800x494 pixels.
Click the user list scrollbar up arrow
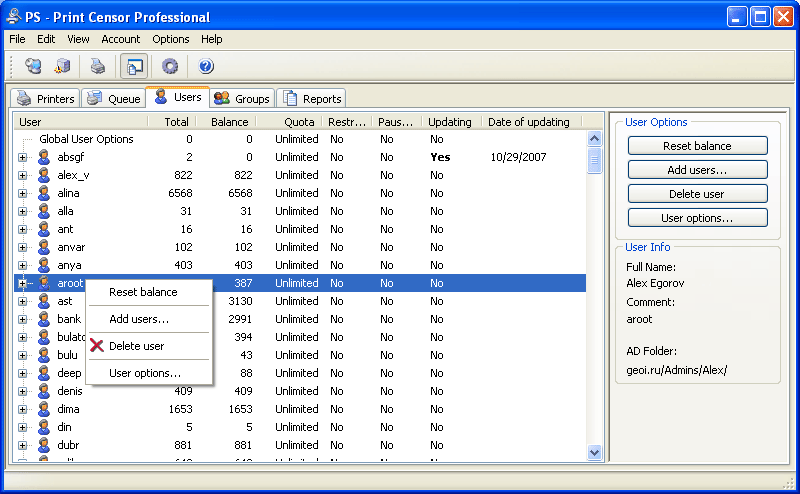pyautogui.click(x=594, y=138)
